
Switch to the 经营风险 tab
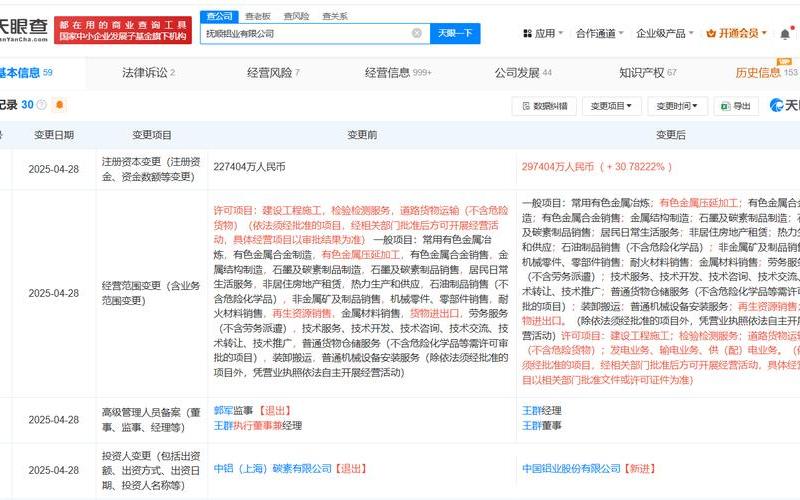click(273, 73)
